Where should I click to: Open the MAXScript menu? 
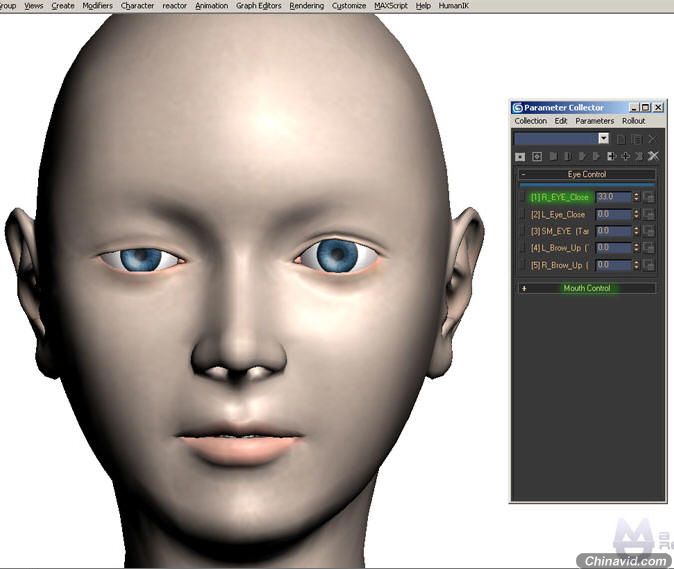click(x=391, y=6)
